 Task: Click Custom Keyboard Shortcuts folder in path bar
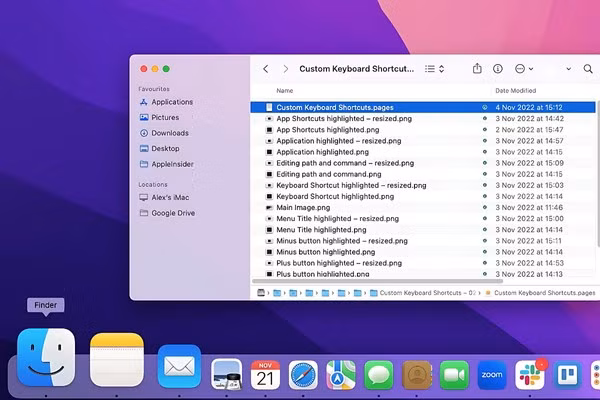(423, 293)
